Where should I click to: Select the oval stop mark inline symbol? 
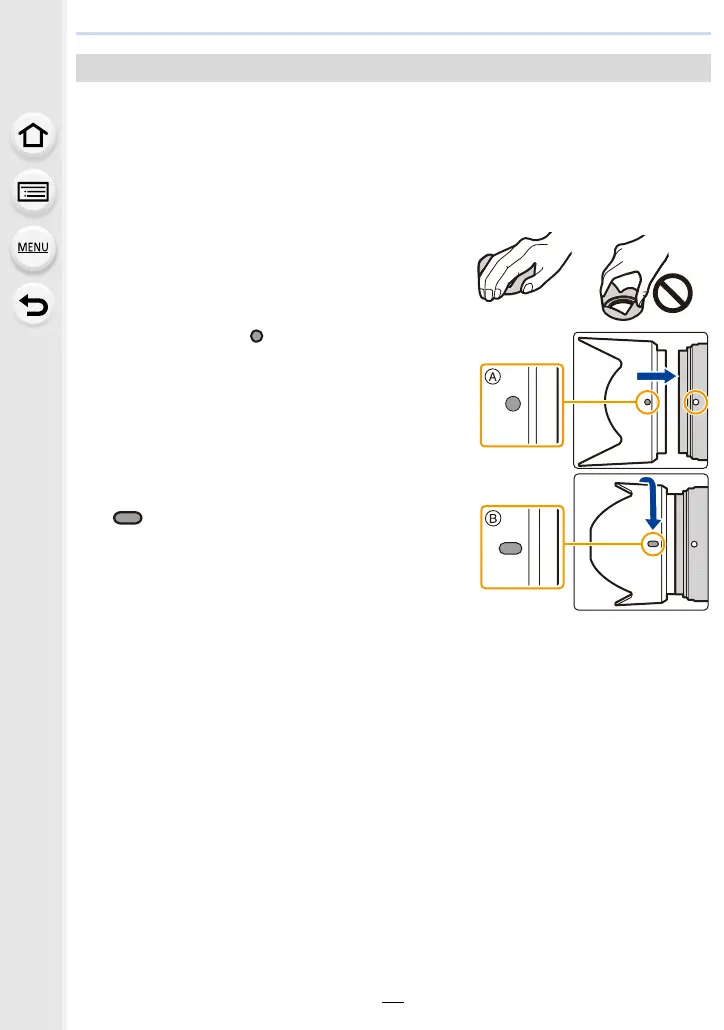pos(127,518)
